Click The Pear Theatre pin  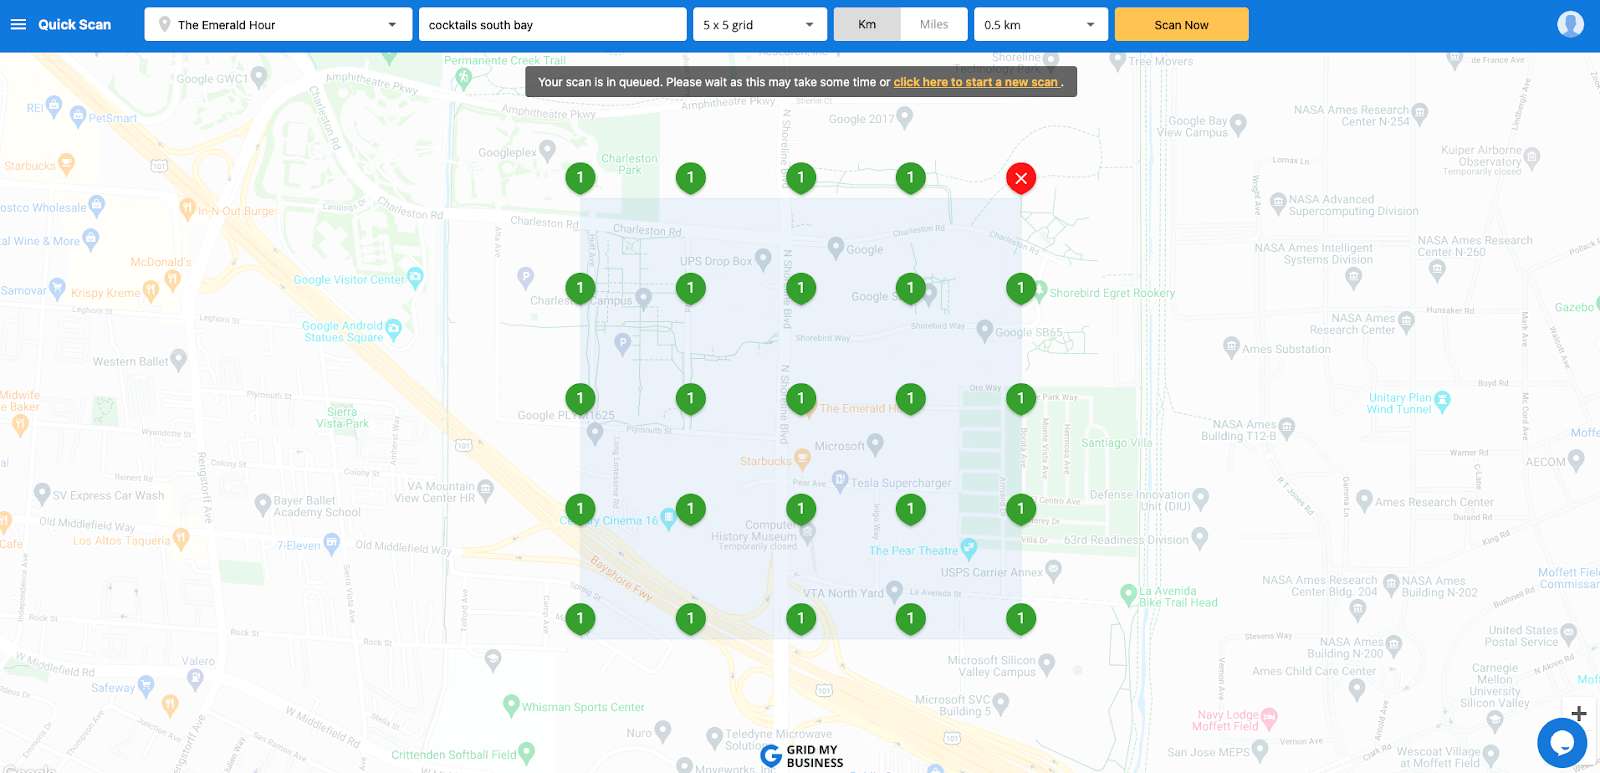tap(968, 548)
